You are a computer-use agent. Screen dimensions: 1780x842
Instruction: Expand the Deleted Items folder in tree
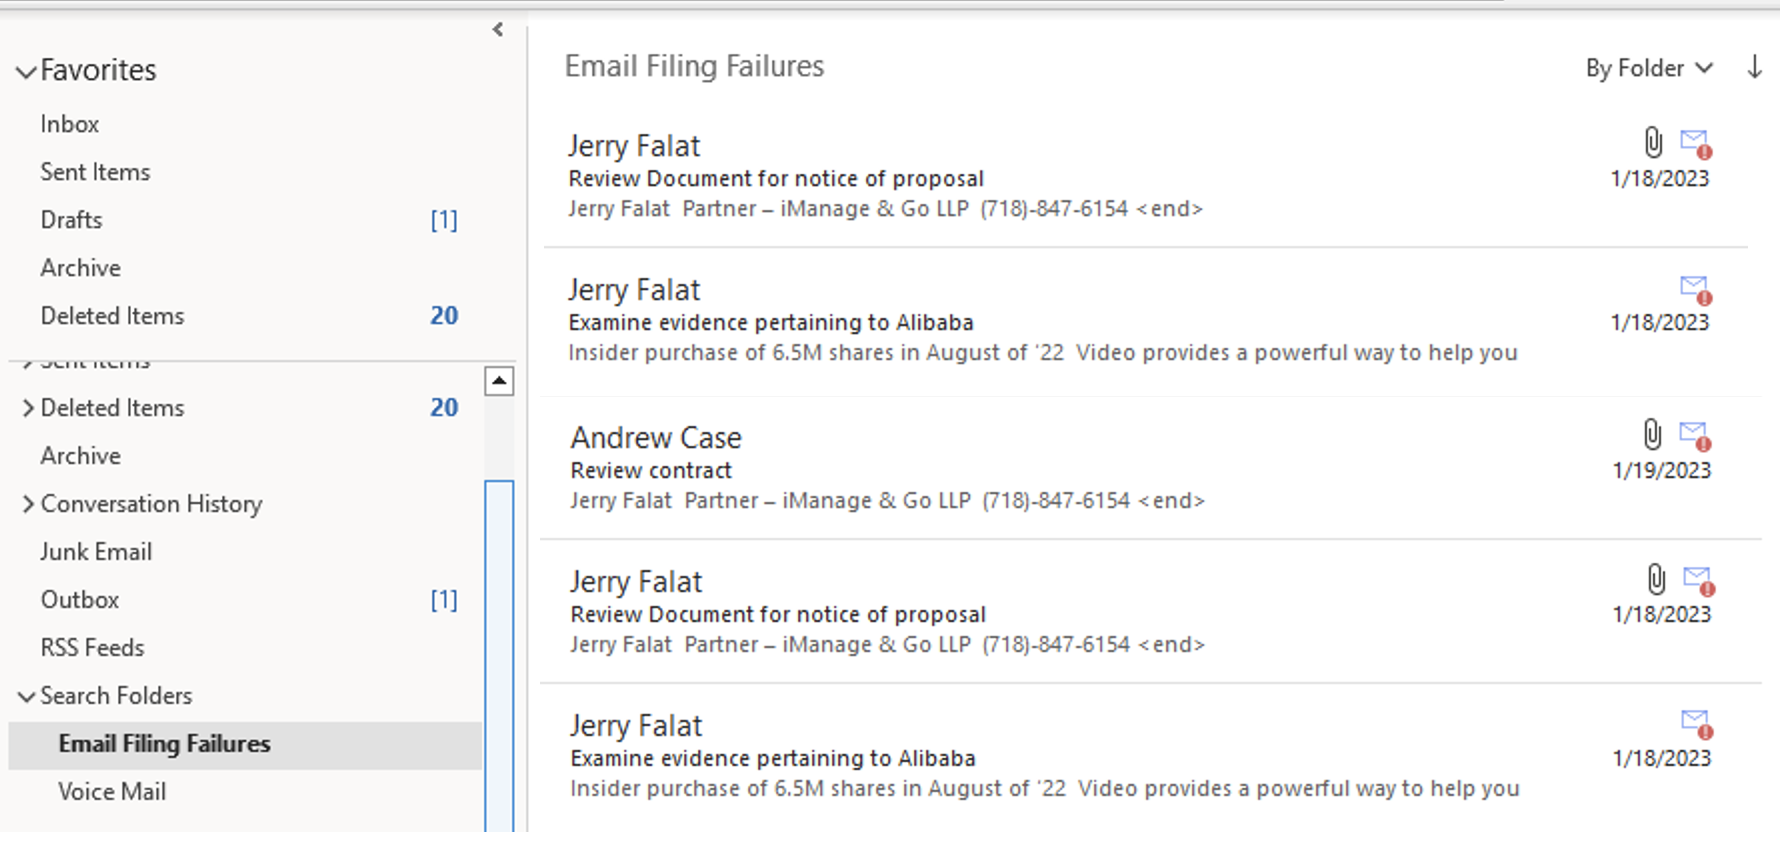[x=28, y=408]
